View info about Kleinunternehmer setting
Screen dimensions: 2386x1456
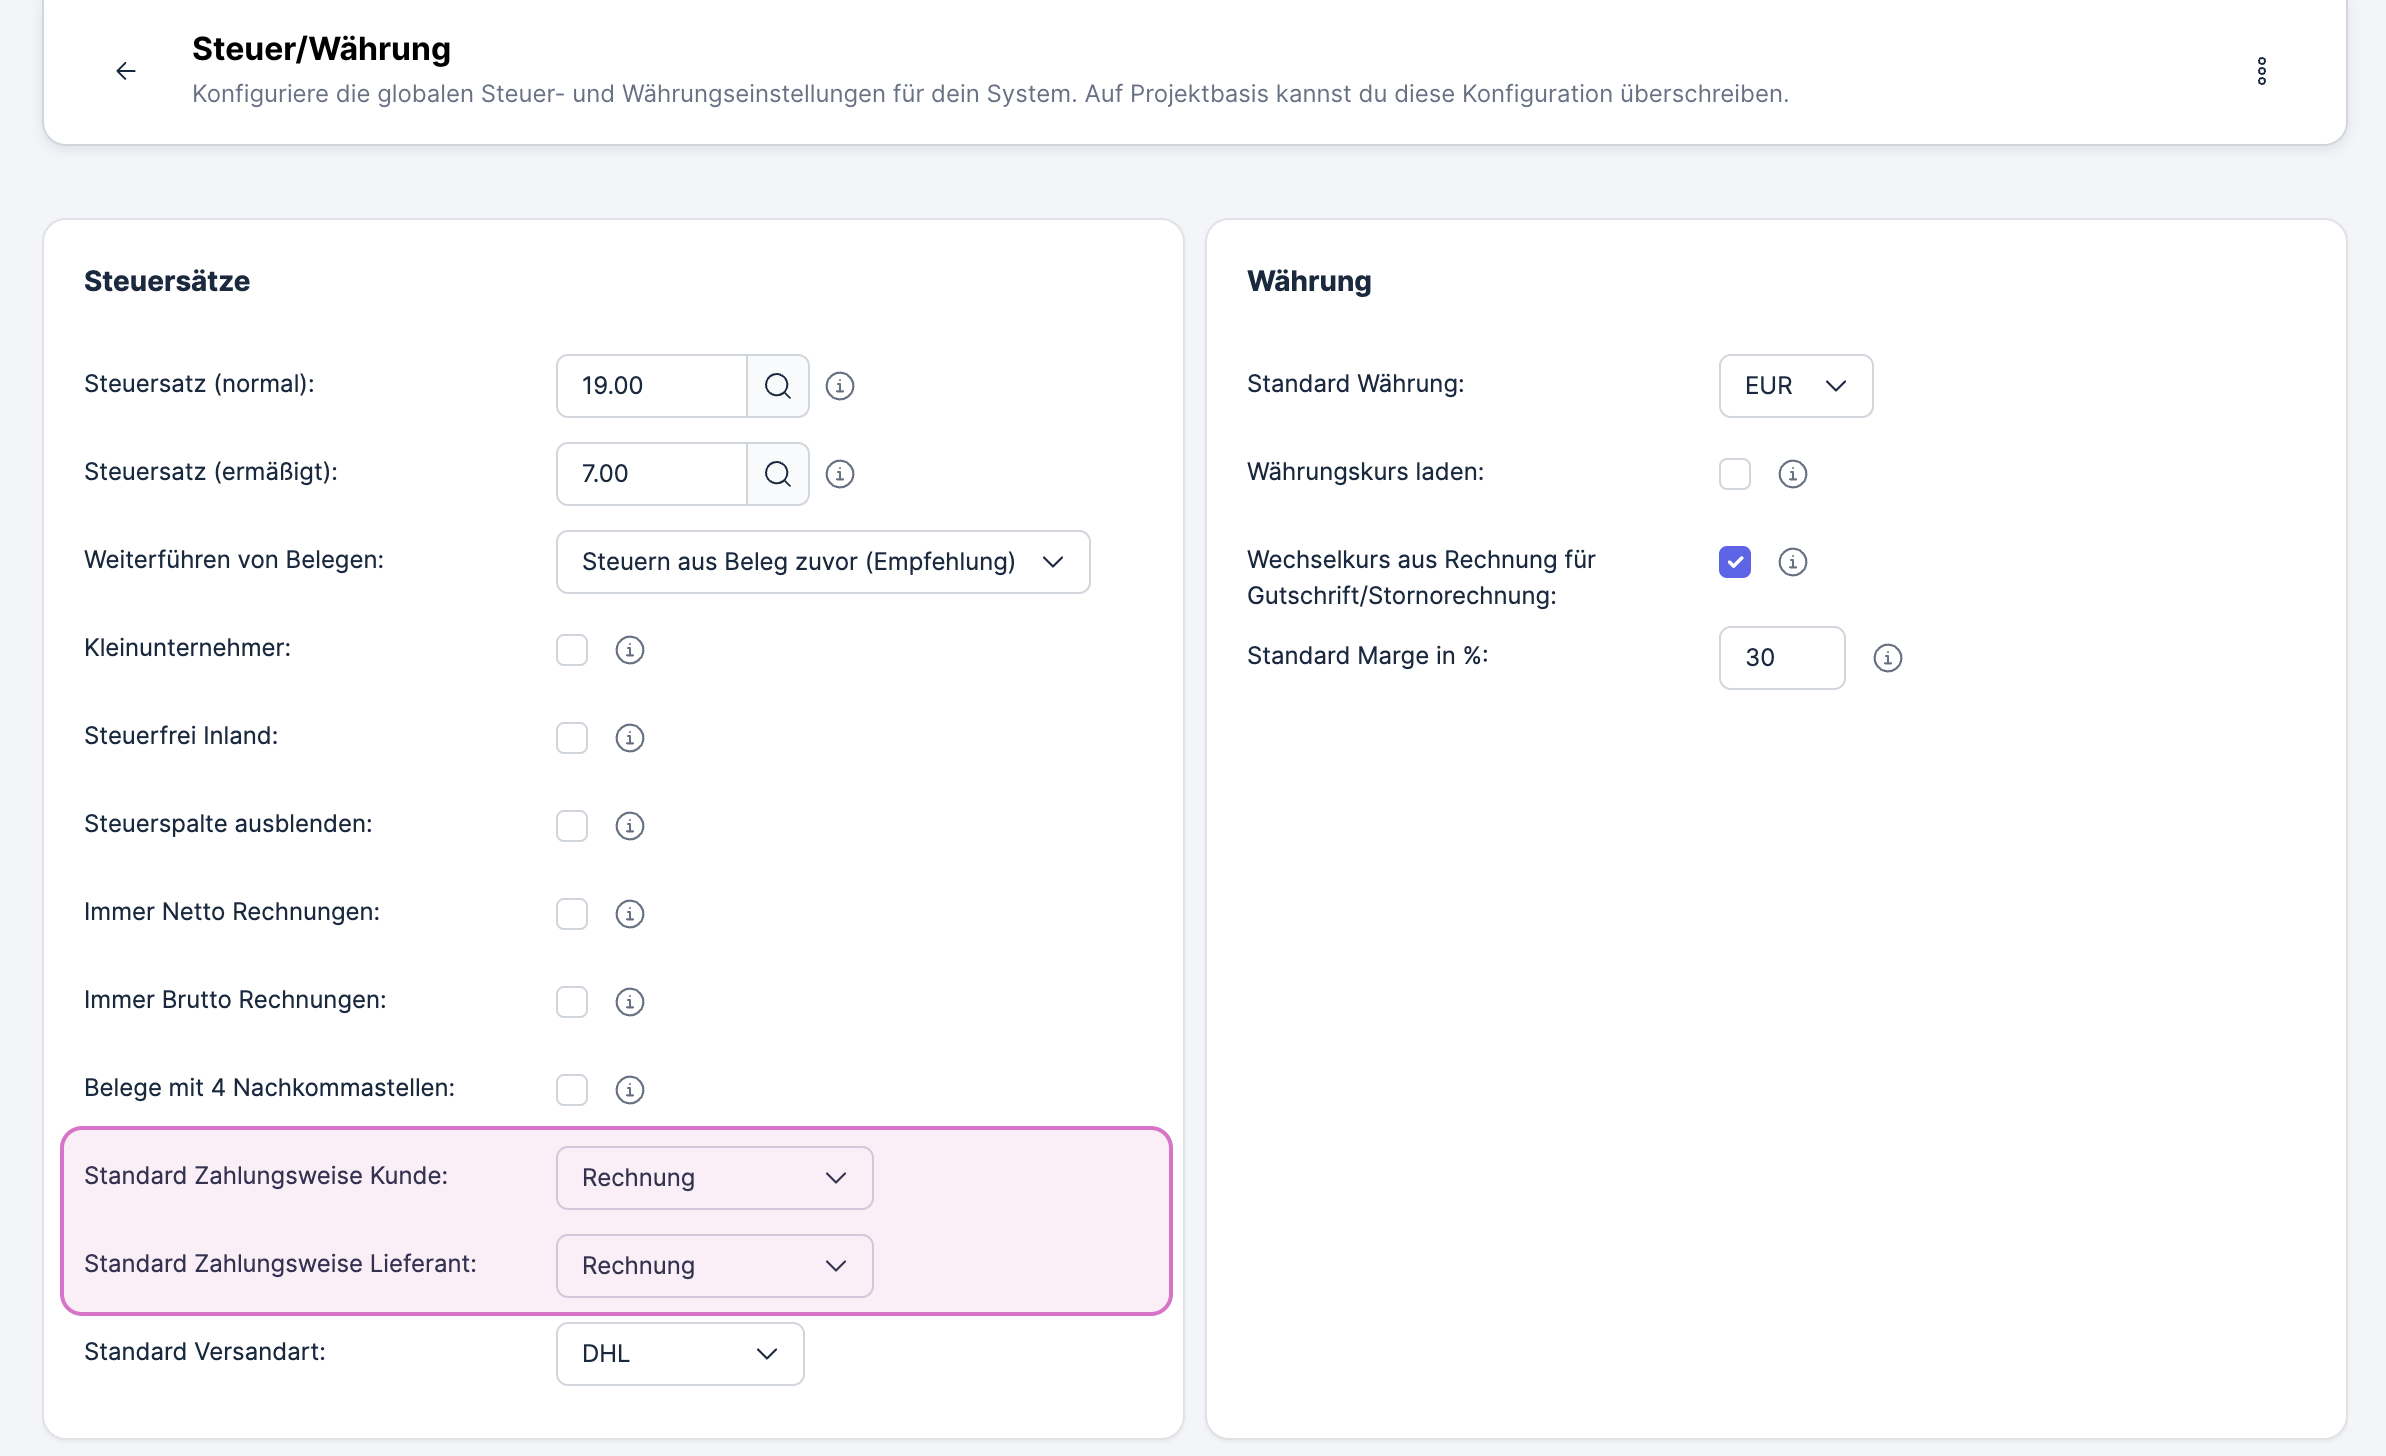point(629,650)
